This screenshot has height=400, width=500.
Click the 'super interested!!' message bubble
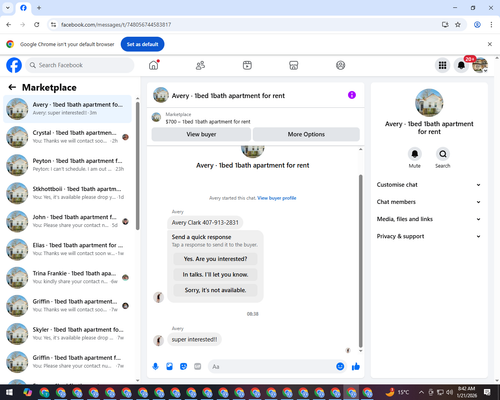click(x=194, y=339)
